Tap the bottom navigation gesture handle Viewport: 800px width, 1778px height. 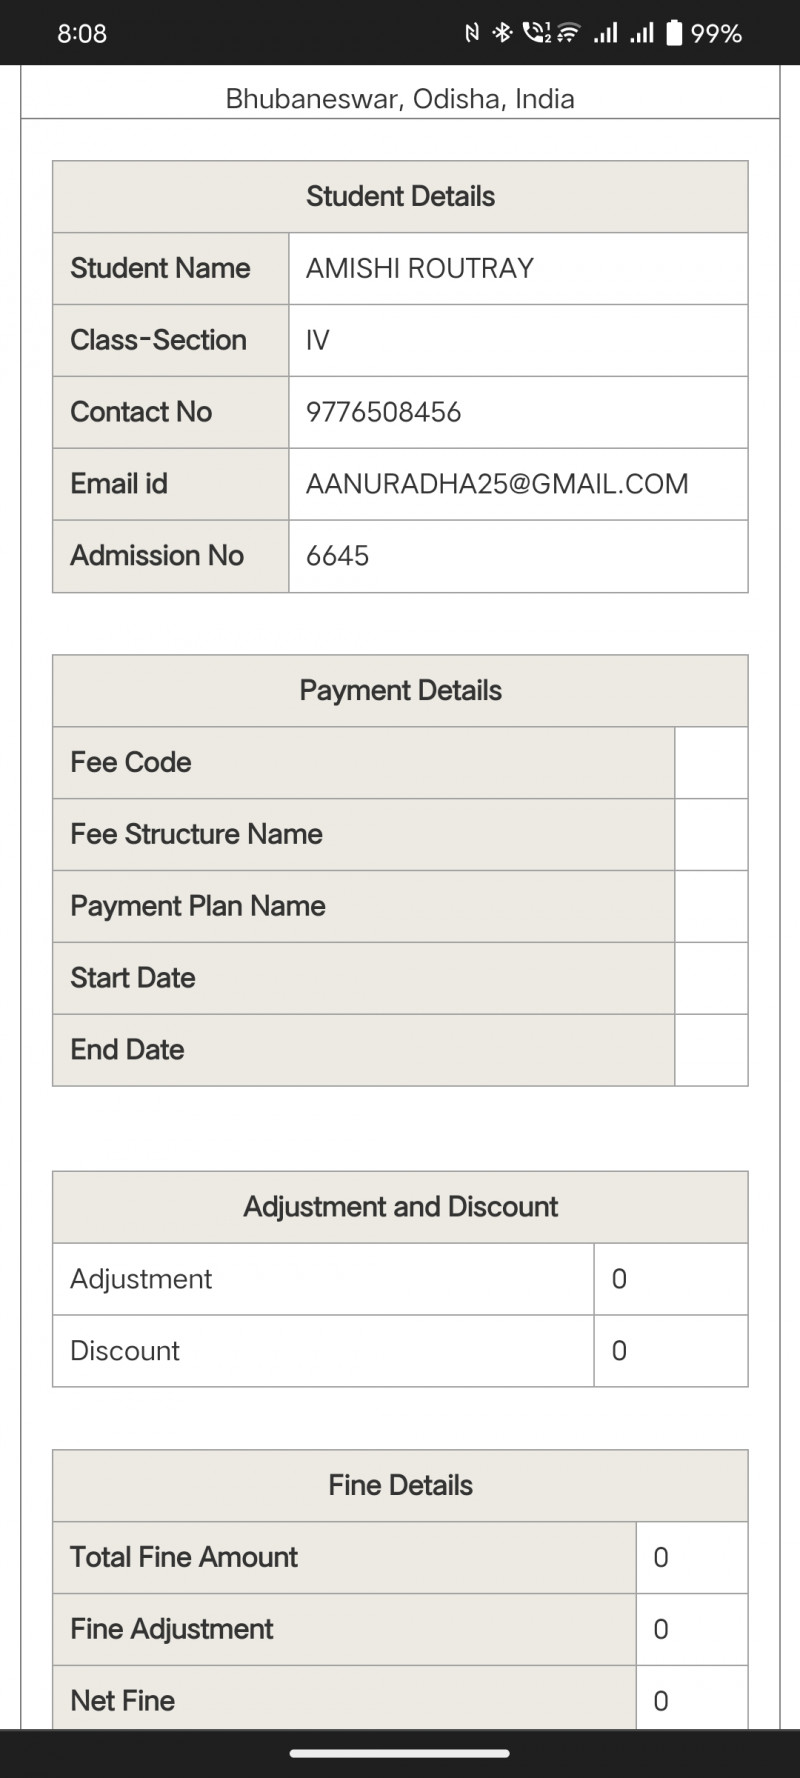(x=400, y=1753)
